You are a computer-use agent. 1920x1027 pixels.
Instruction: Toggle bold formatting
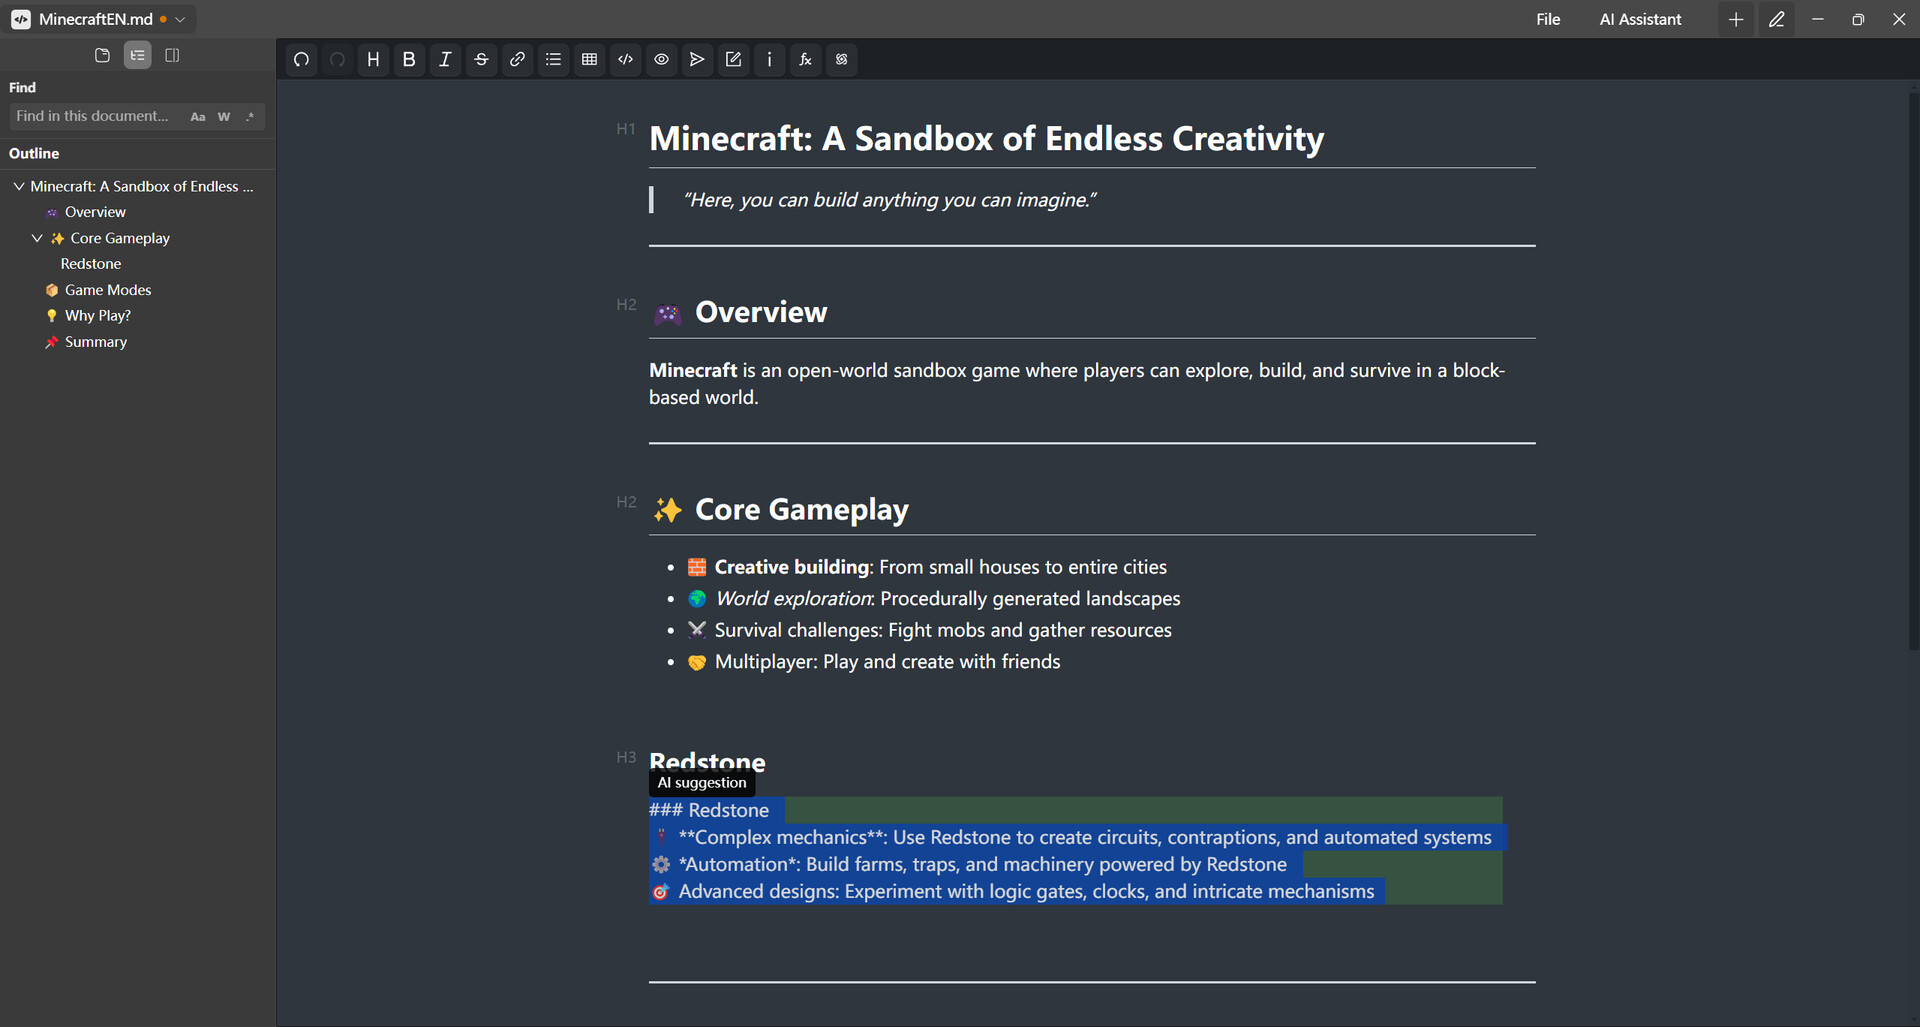[x=409, y=59]
